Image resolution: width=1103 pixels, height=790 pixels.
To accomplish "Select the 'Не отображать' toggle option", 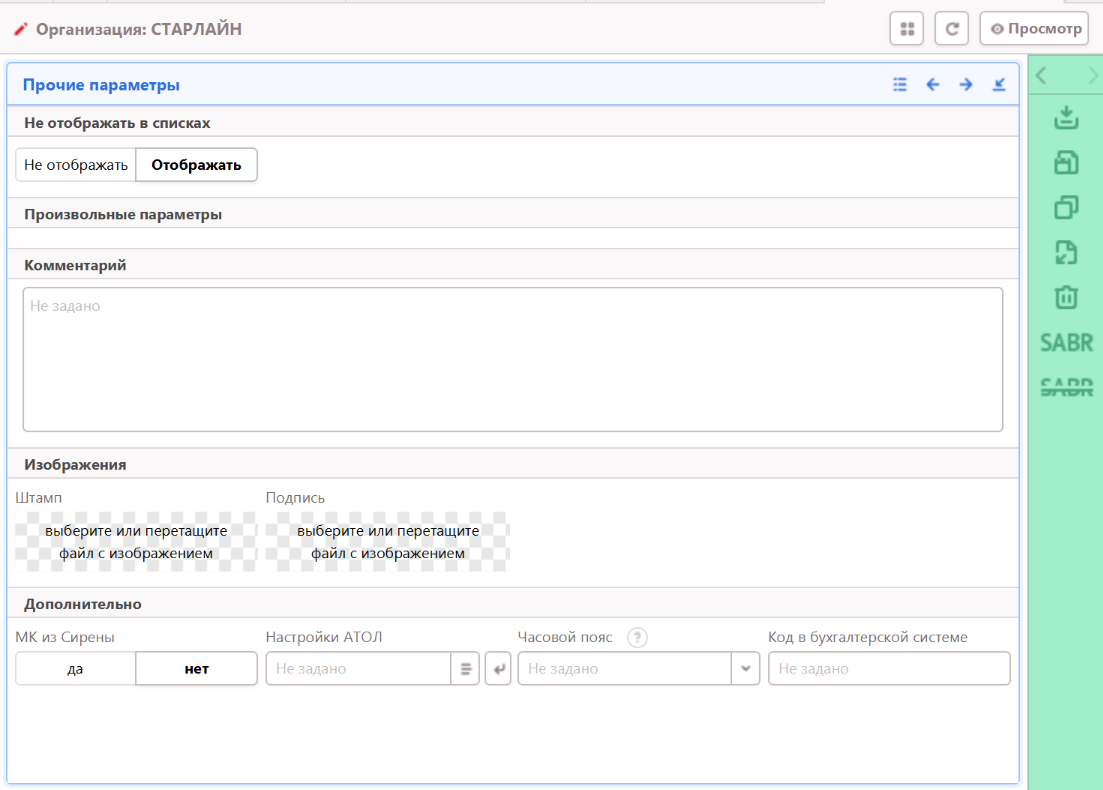I will (76, 165).
